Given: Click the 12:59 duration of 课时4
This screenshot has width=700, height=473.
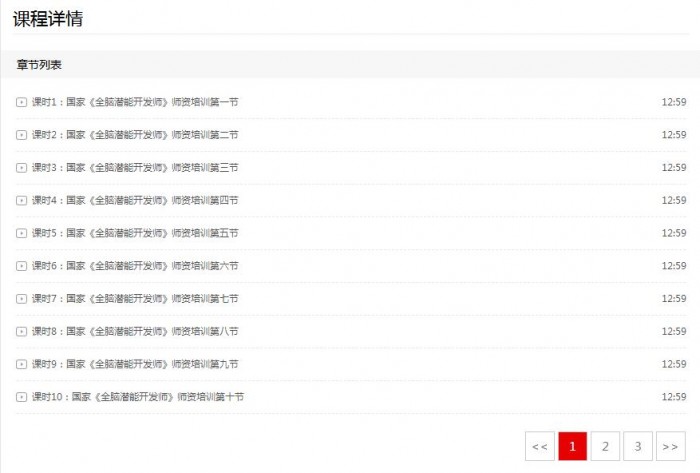Looking at the screenshot, I should [674, 200].
